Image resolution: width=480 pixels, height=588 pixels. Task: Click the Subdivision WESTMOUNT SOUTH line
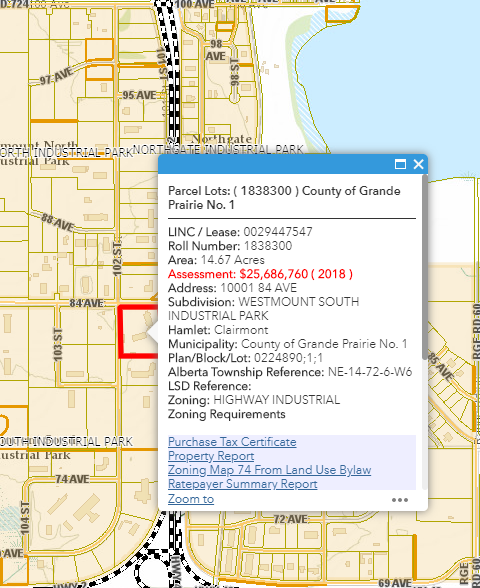pyautogui.click(x=263, y=309)
